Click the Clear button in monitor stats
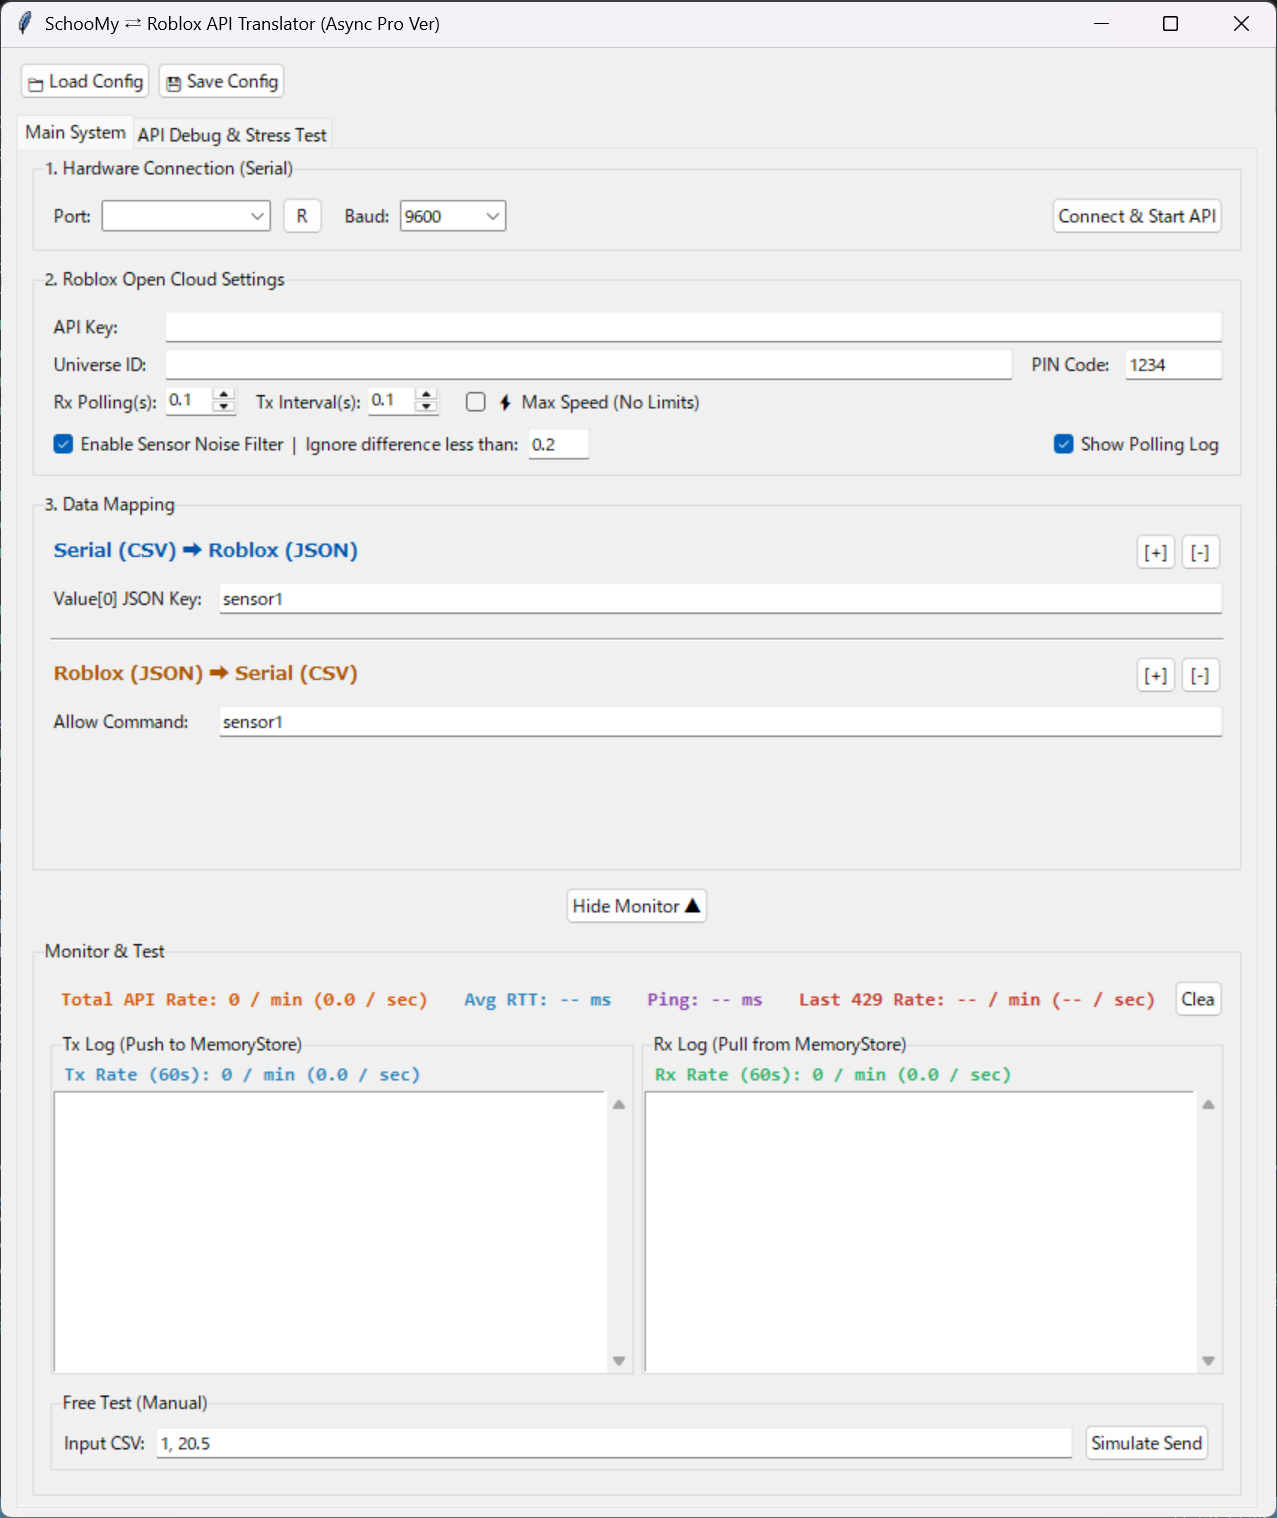The width and height of the screenshot is (1277, 1518). pyautogui.click(x=1198, y=999)
